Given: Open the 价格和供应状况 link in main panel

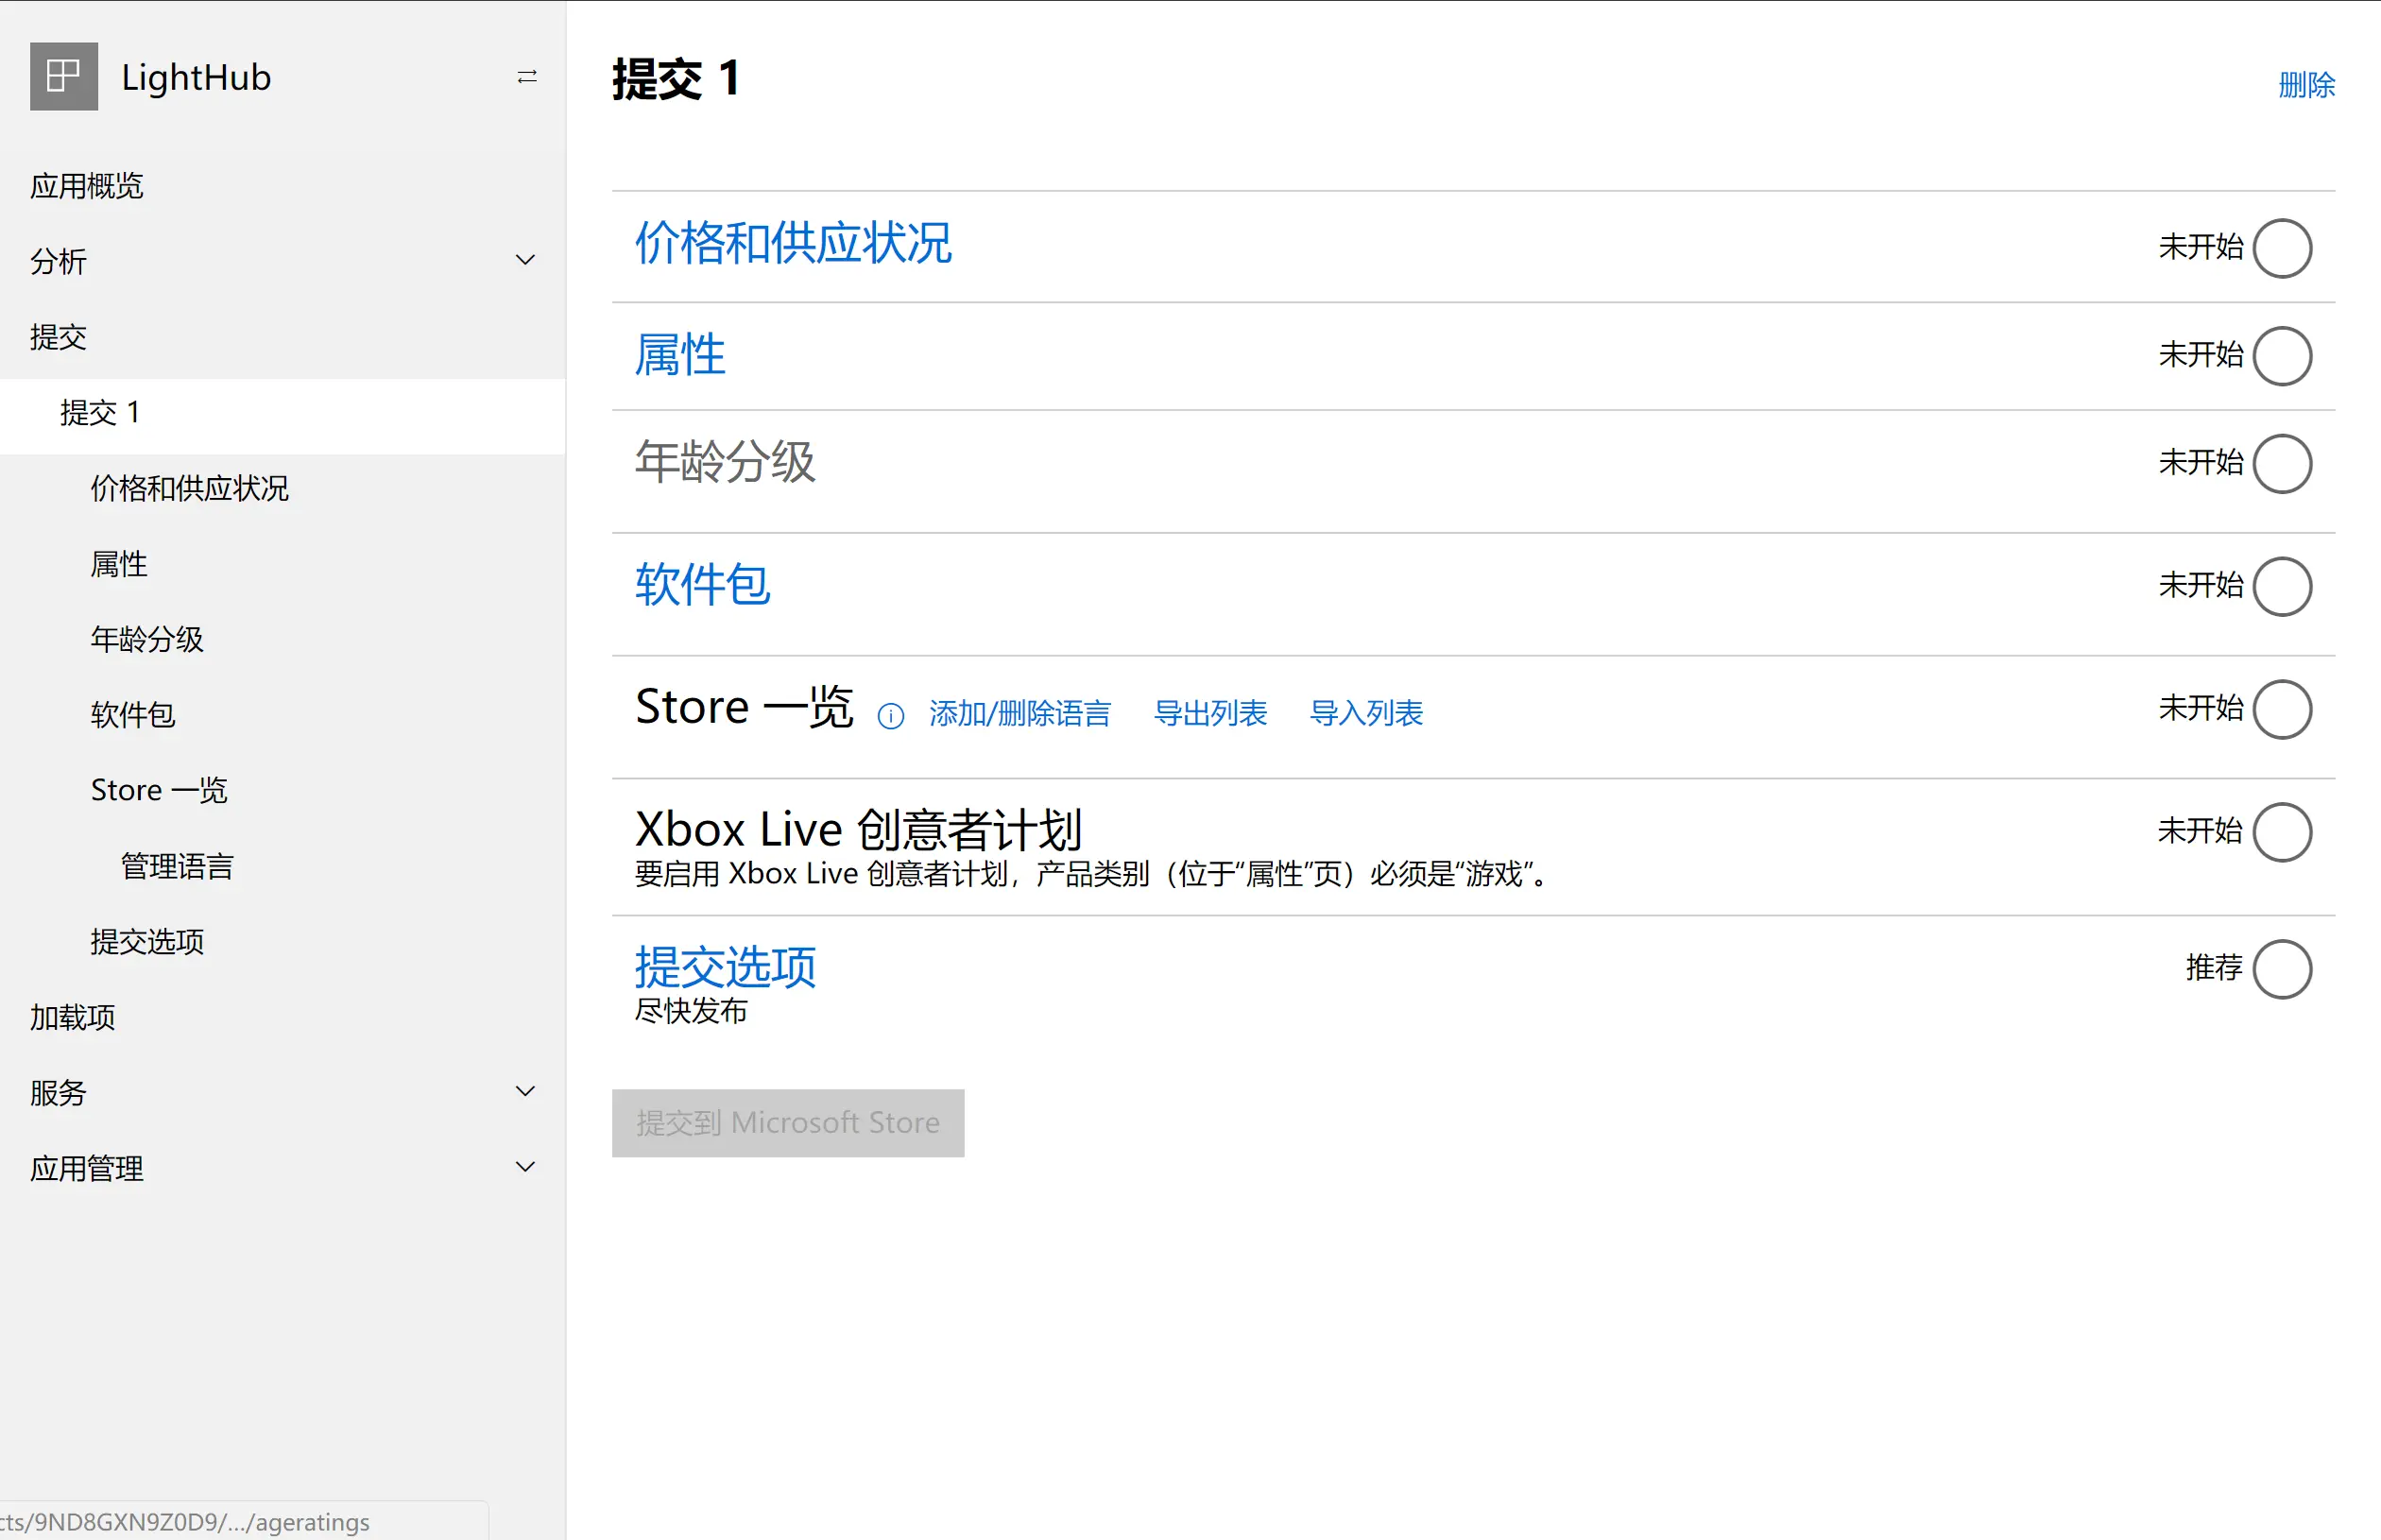Looking at the screenshot, I should coord(793,243).
